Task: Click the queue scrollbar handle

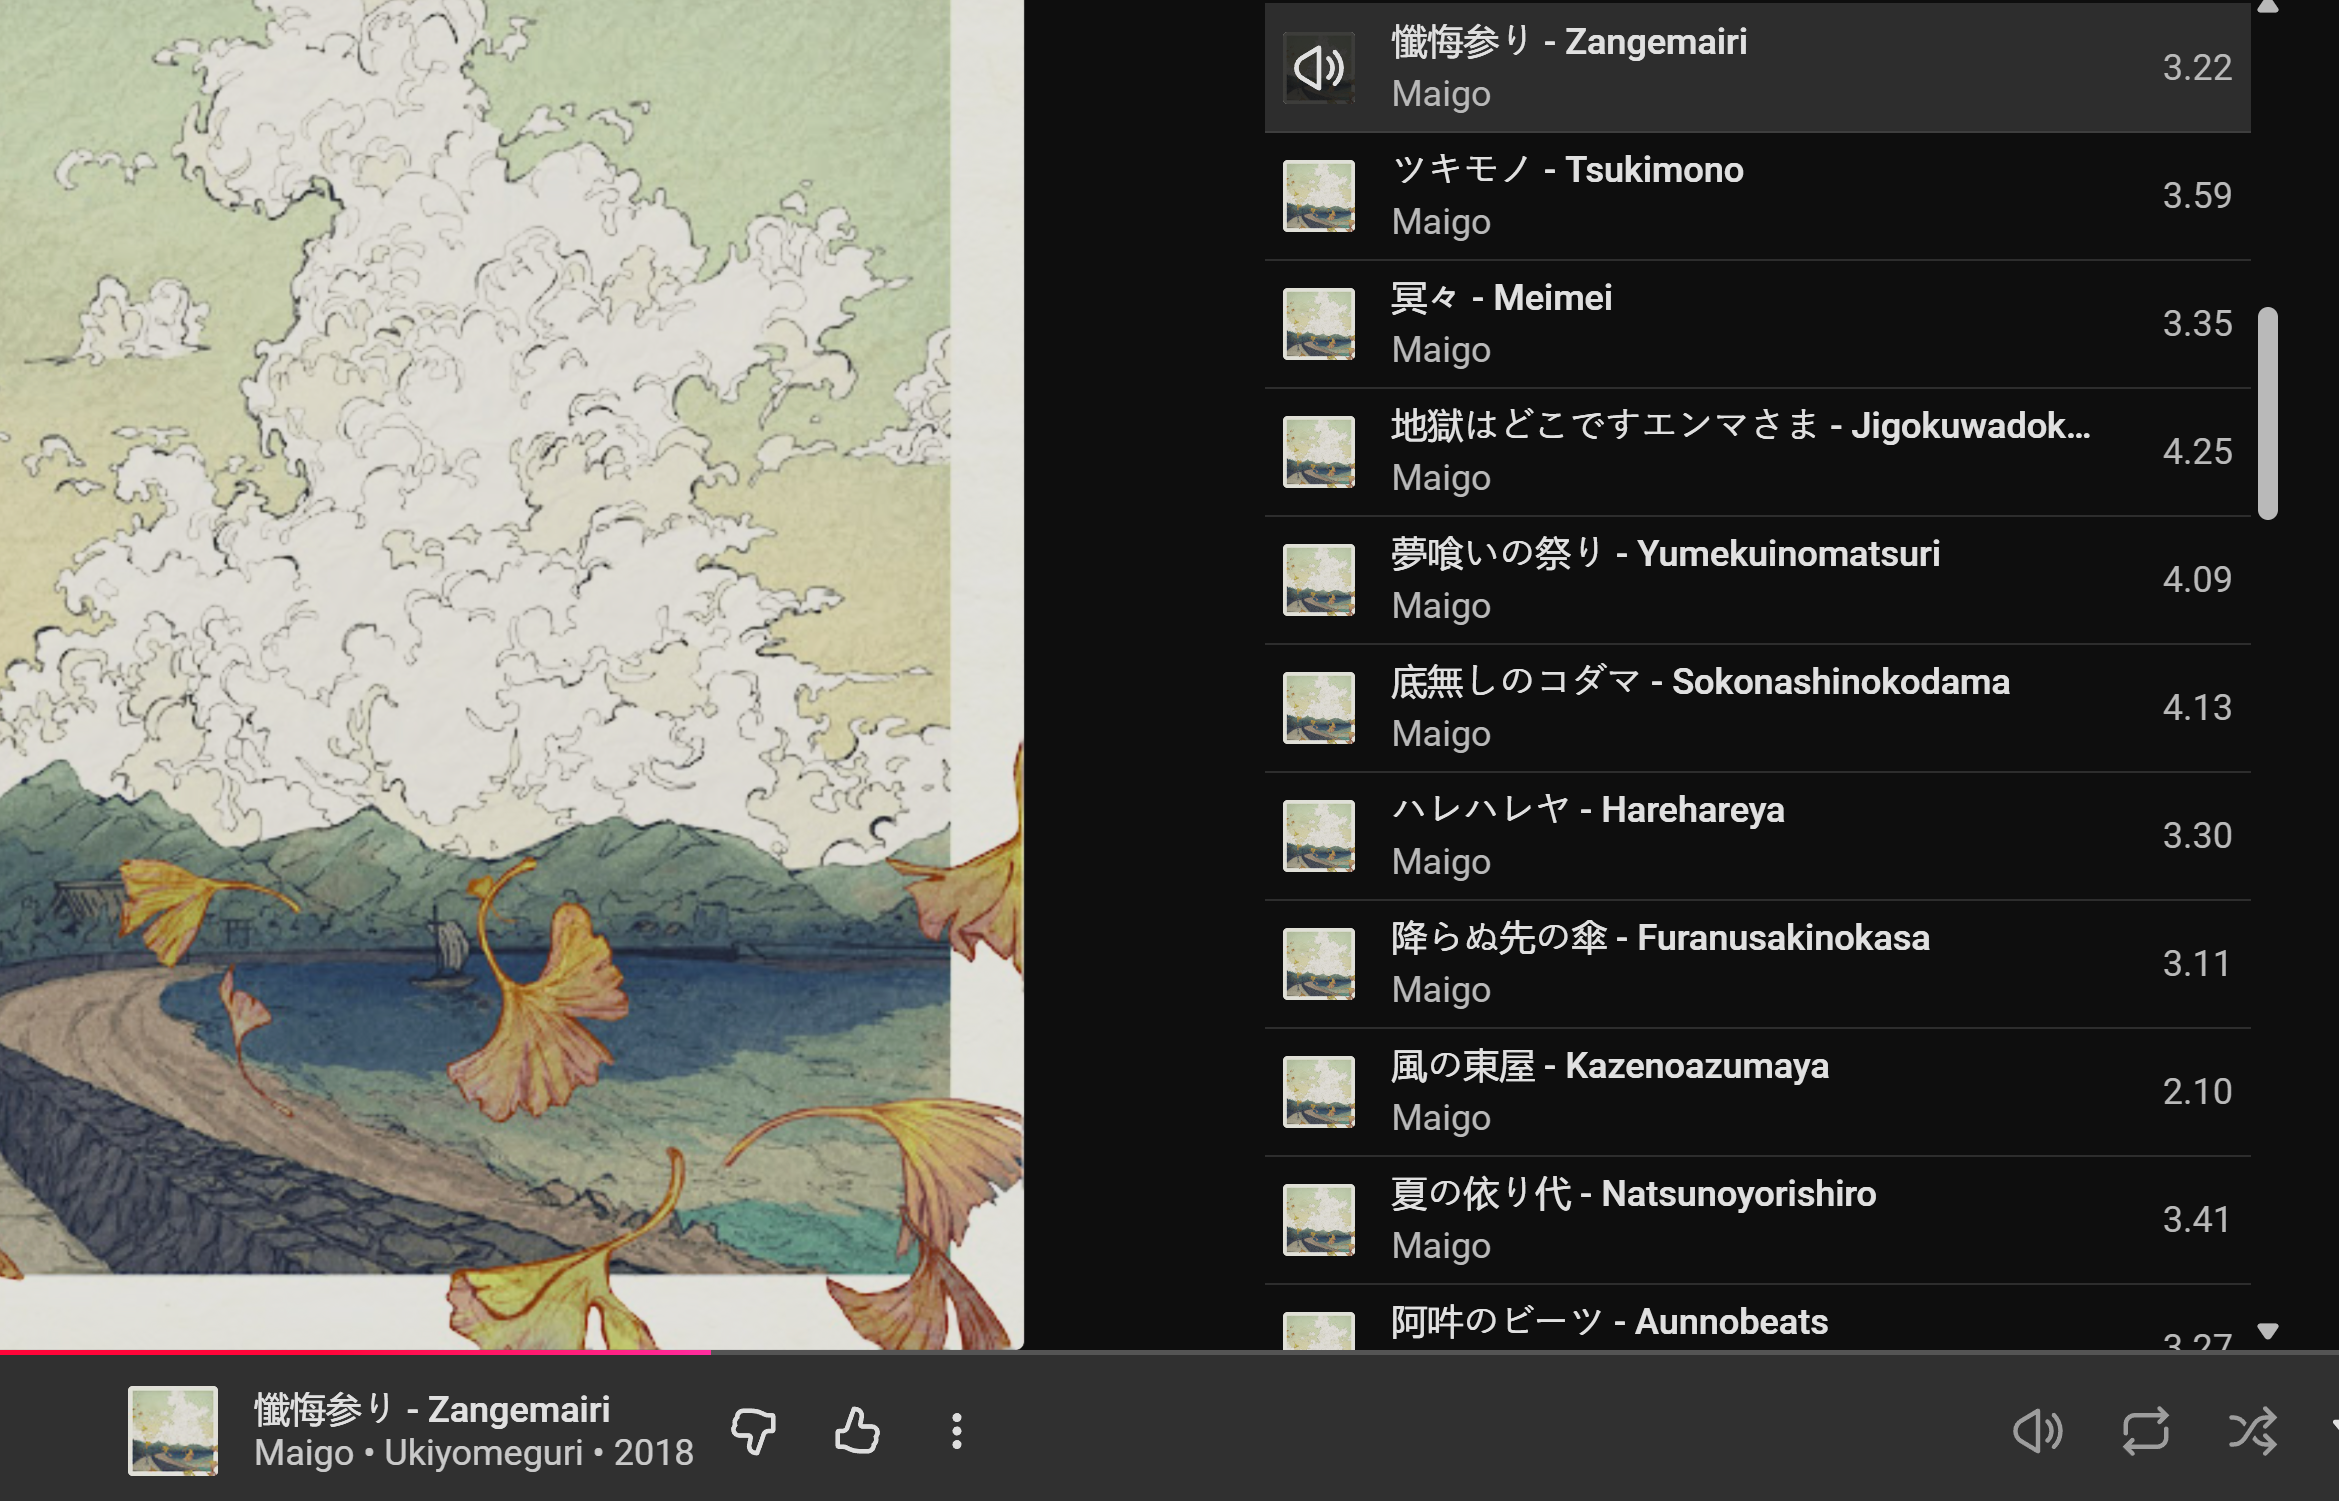Action: (2268, 413)
